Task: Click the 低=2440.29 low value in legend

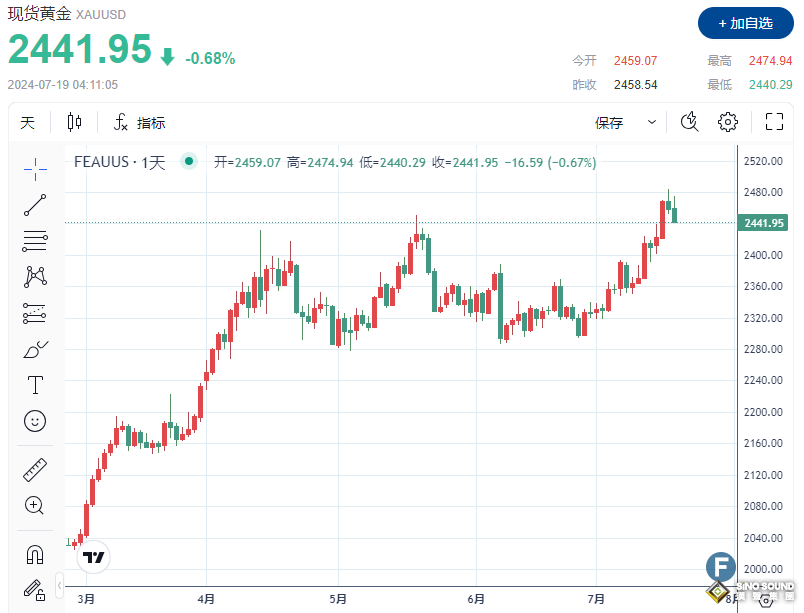Action: tap(392, 162)
